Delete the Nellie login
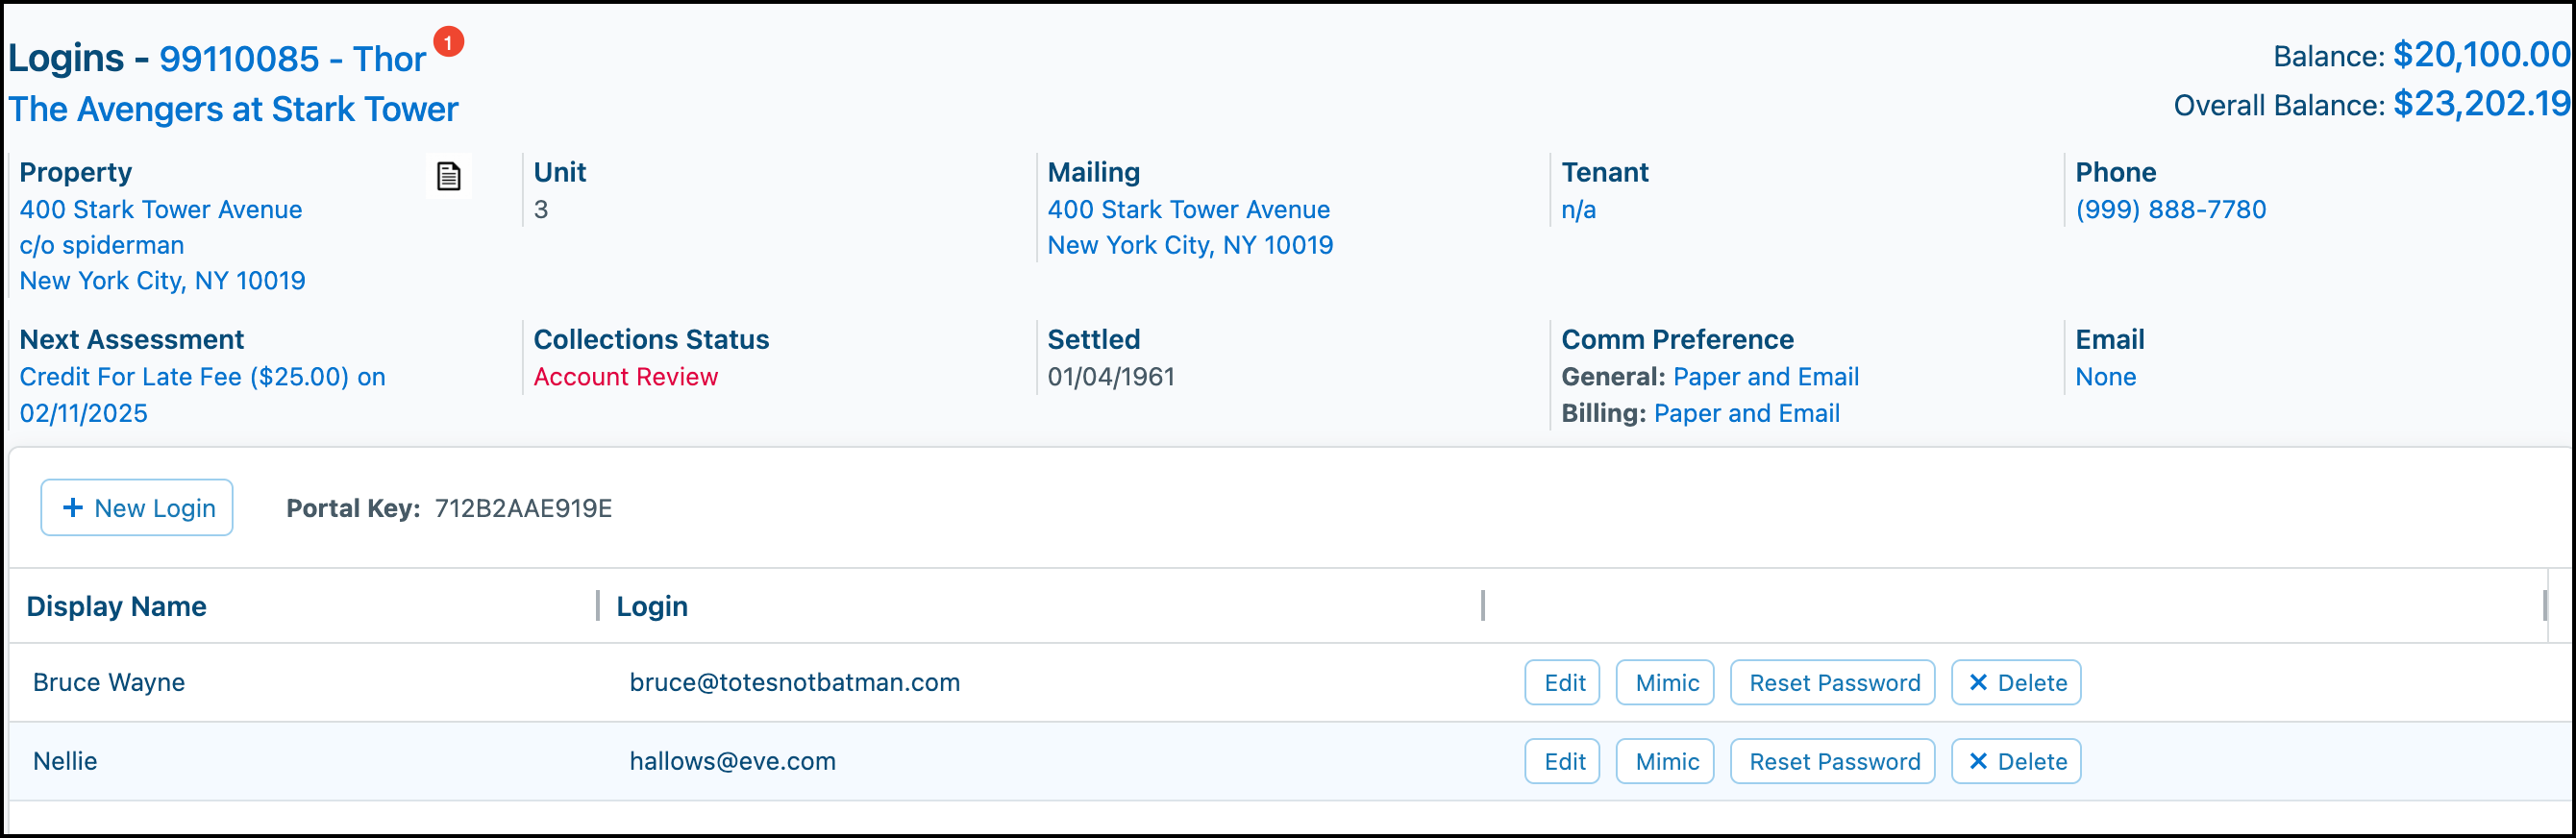Image resolution: width=2576 pixels, height=838 pixels. 2016,762
